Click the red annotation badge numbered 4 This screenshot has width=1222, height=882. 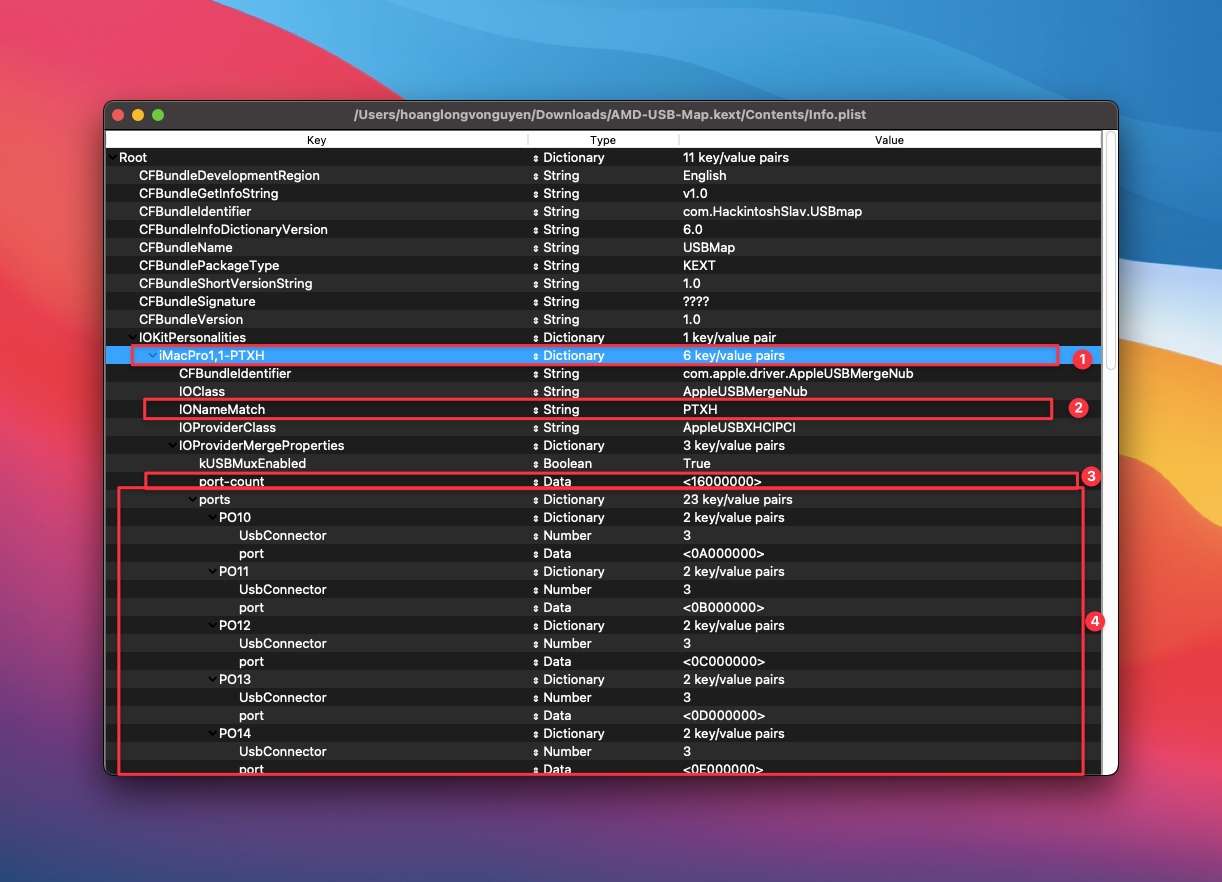[x=1095, y=622]
